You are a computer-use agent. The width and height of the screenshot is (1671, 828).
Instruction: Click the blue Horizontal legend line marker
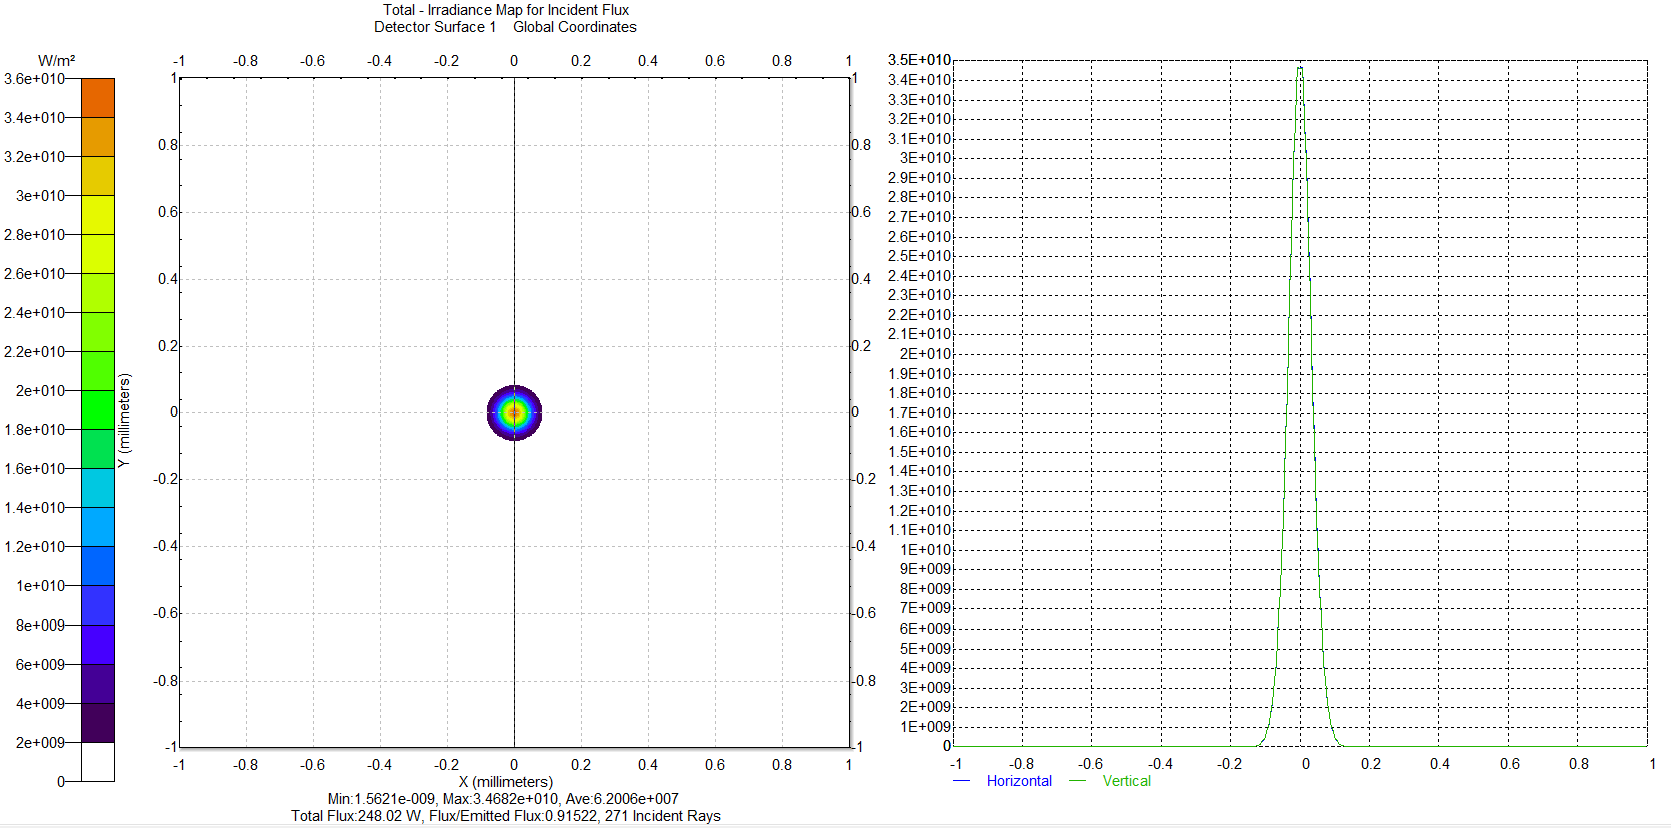point(962,781)
